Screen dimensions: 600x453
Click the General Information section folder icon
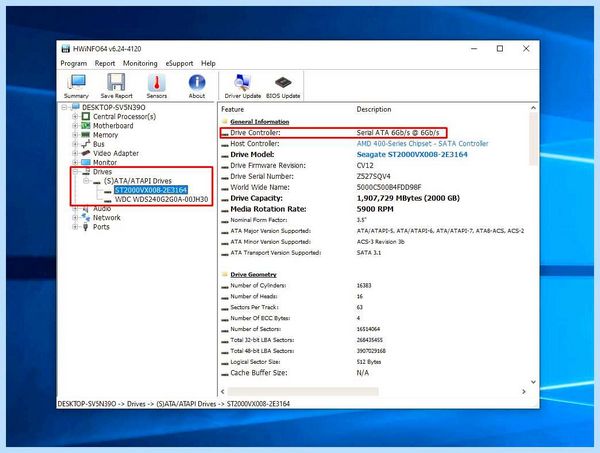click(225, 121)
